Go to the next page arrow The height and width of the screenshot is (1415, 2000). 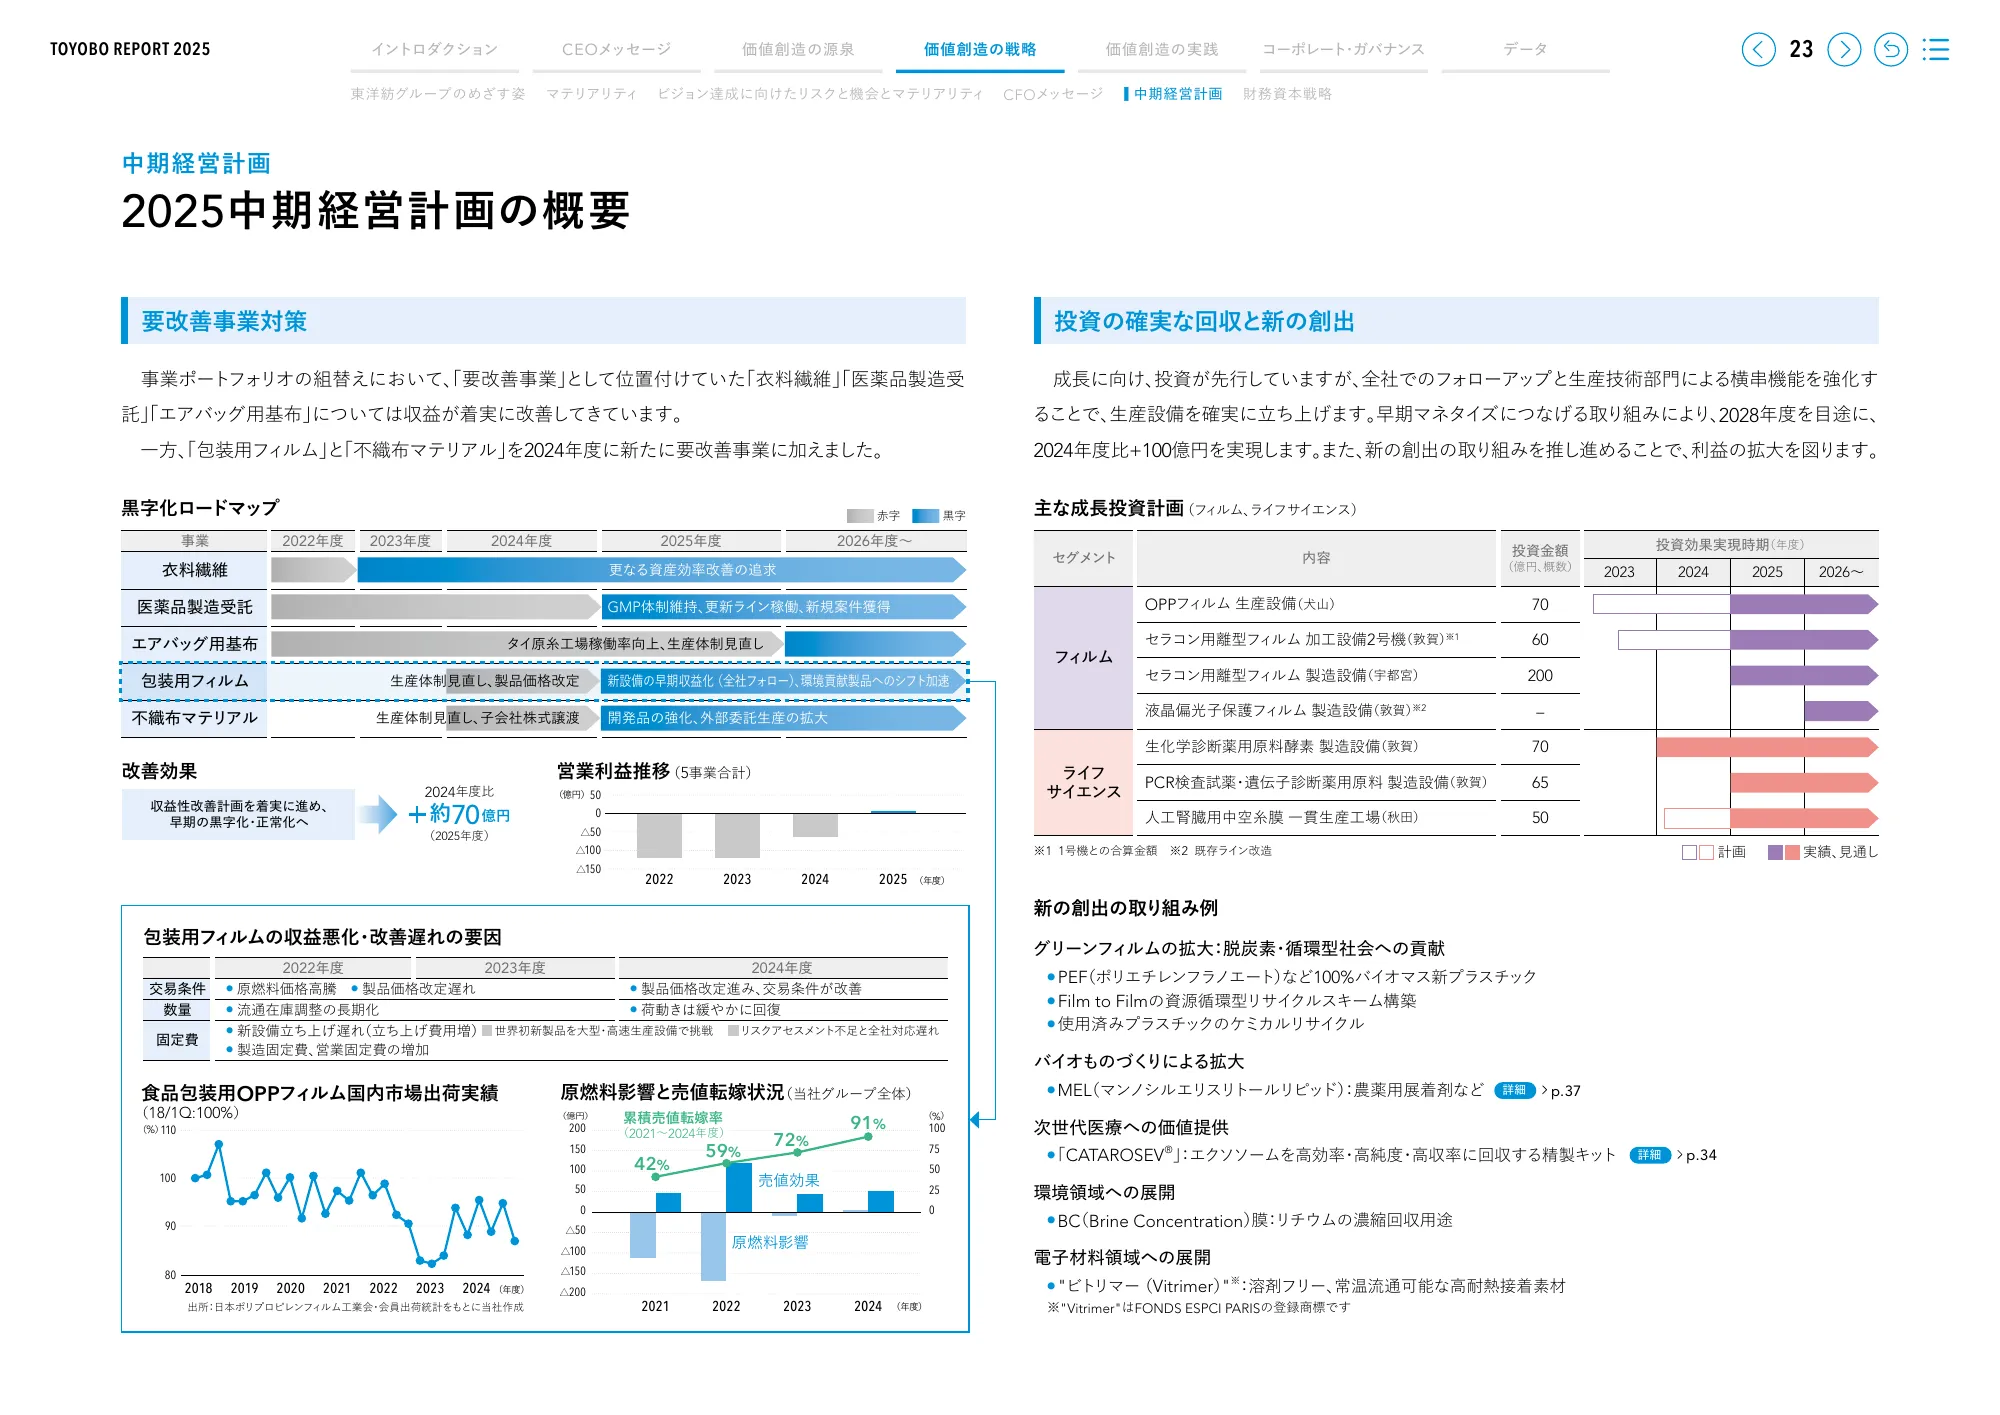point(1843,50)
